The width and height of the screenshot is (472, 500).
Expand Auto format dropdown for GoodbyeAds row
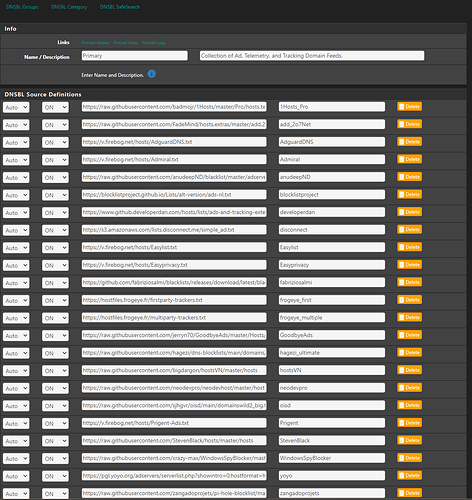pos(16,336)
